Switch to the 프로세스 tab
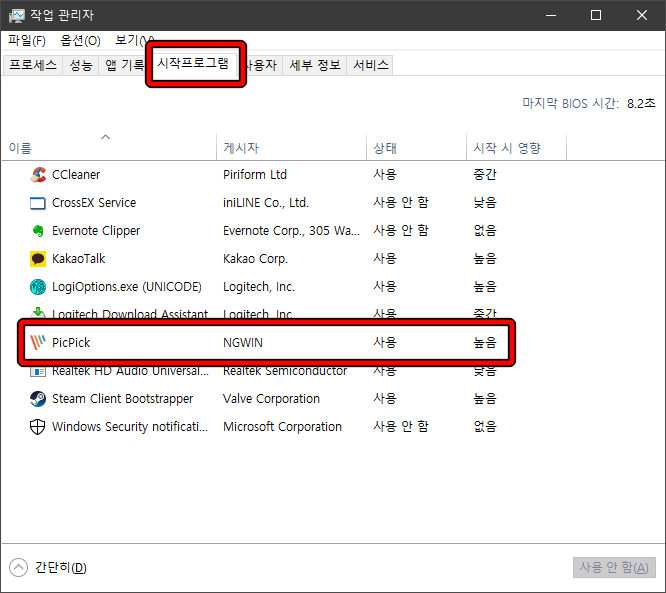This screenshot has height=593, width=666. 33,65
